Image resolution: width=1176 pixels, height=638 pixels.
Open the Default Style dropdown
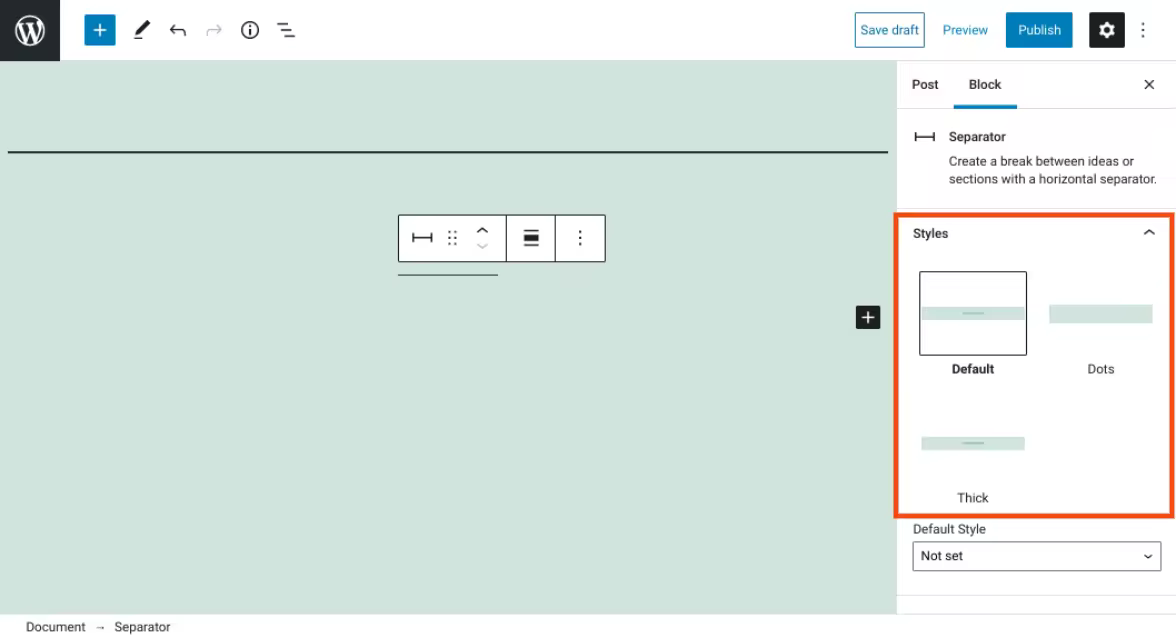[1036, 556]
